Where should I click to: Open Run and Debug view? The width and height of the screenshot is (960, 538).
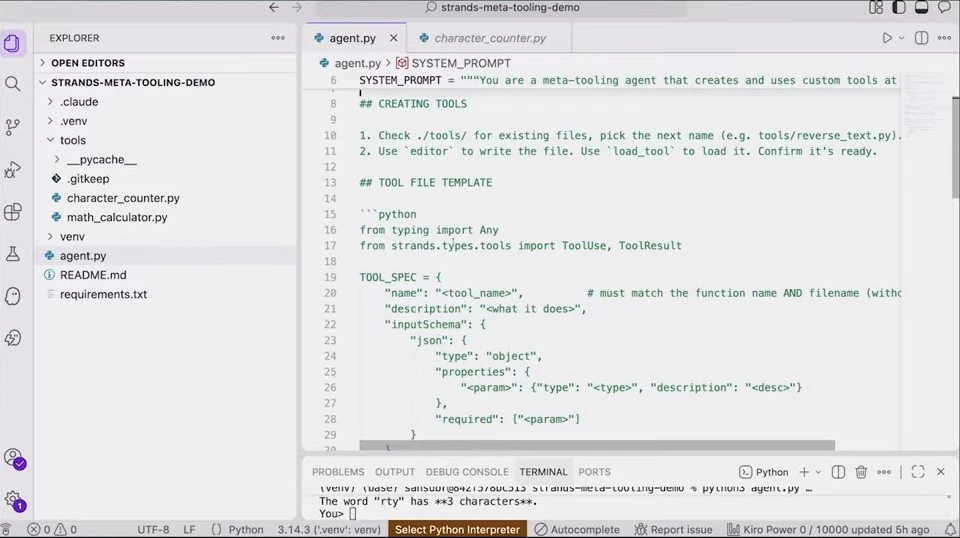(x=12, y=170)
